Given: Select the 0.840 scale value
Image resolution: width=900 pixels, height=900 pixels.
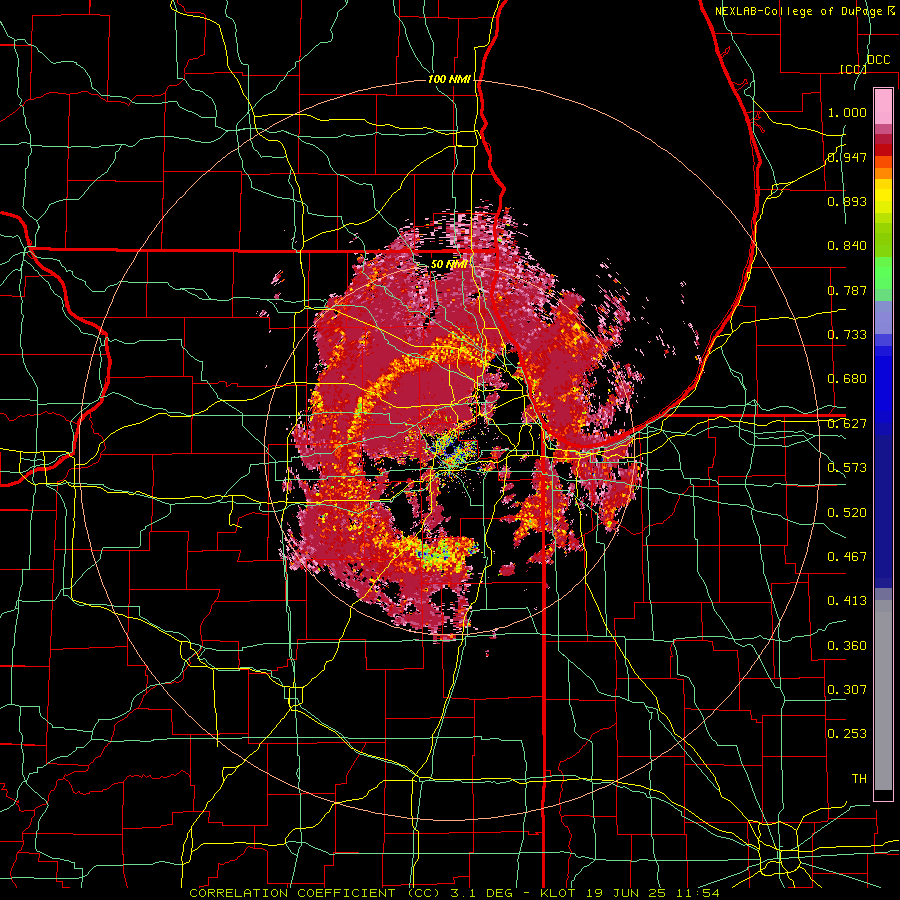Looking at the screenshot, I should (x=847, y=246).
